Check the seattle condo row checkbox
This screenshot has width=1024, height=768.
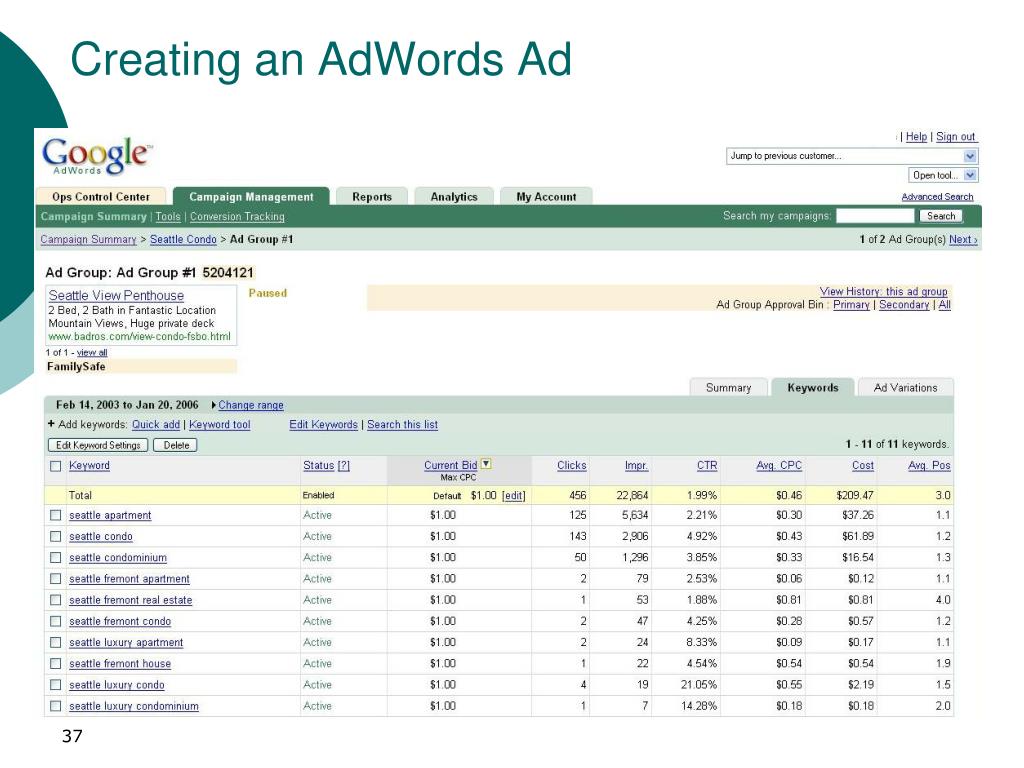pyautogui.click(x=56, y=537)
